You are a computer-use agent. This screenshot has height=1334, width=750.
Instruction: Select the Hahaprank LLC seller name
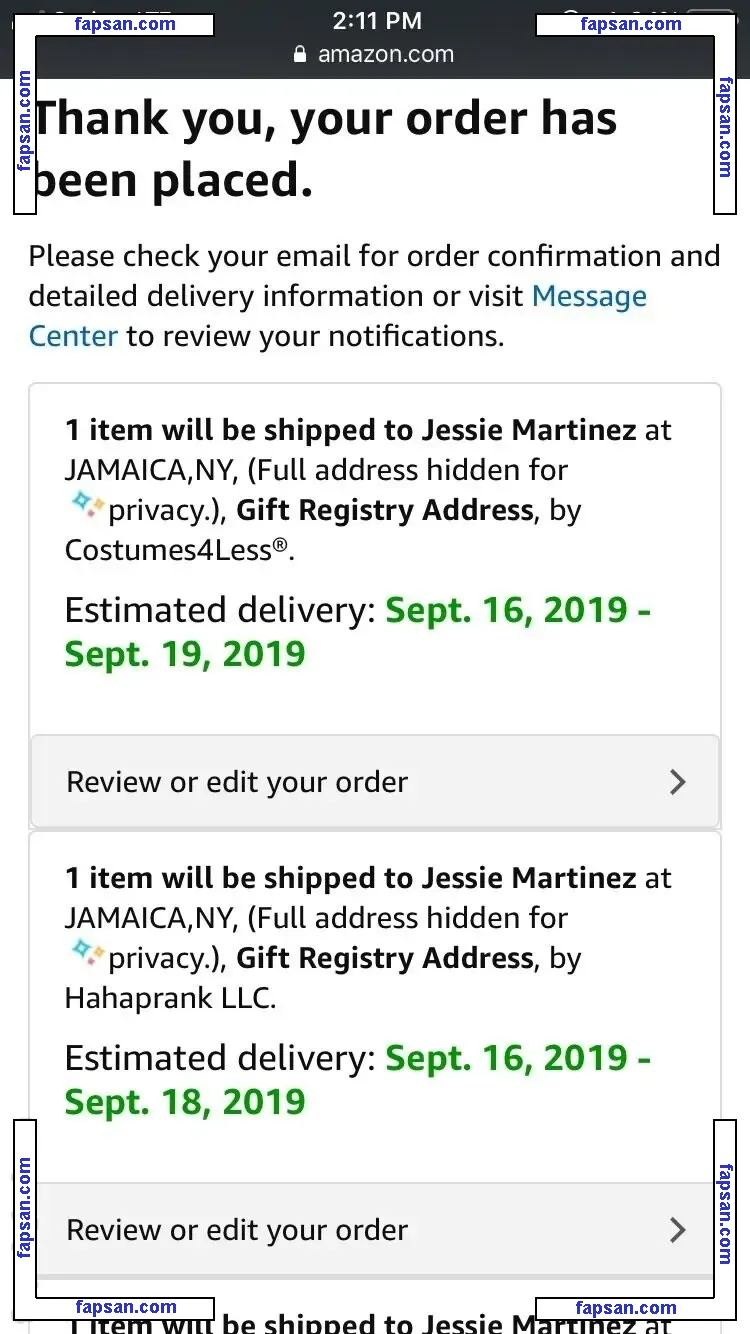169,998
